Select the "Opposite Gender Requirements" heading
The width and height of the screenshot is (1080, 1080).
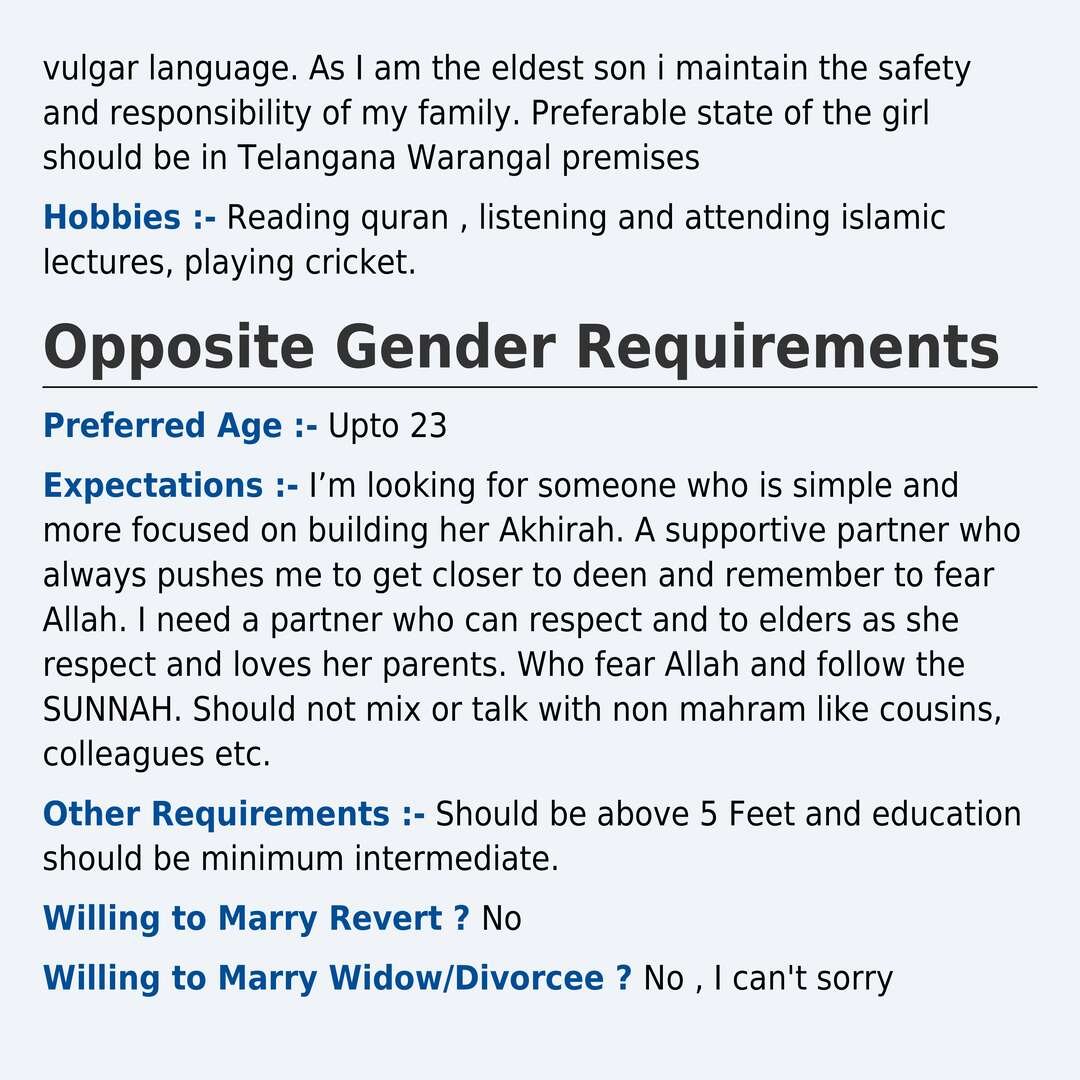point(520,347)
